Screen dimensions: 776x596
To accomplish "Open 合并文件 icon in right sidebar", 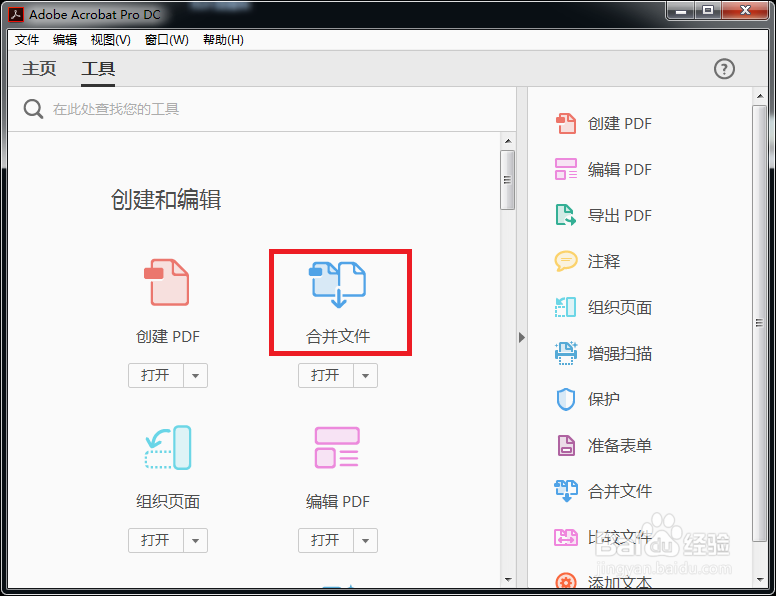I will [x=566, y=491].
